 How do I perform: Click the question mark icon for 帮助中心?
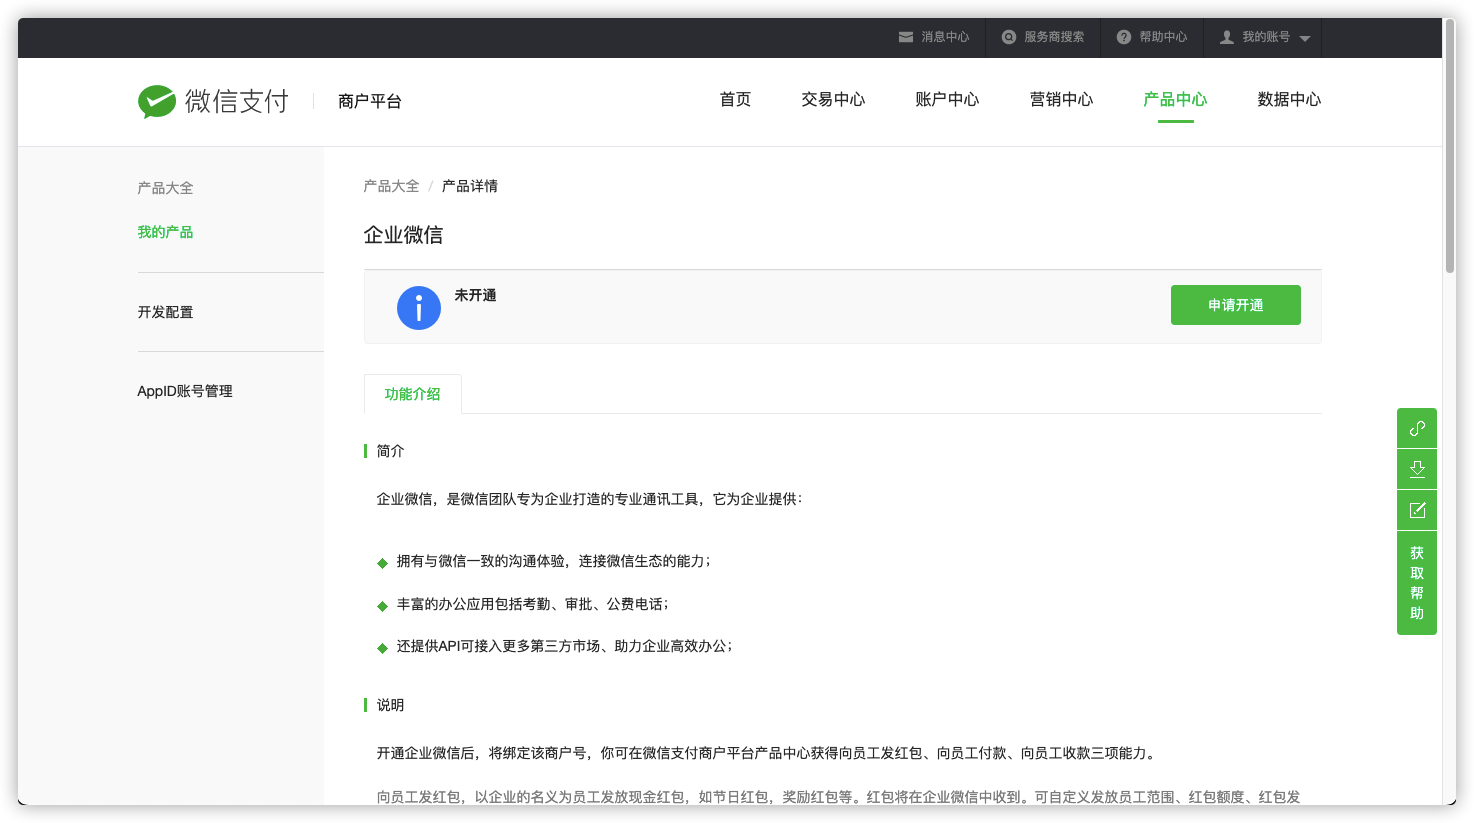coord(1124,37)
